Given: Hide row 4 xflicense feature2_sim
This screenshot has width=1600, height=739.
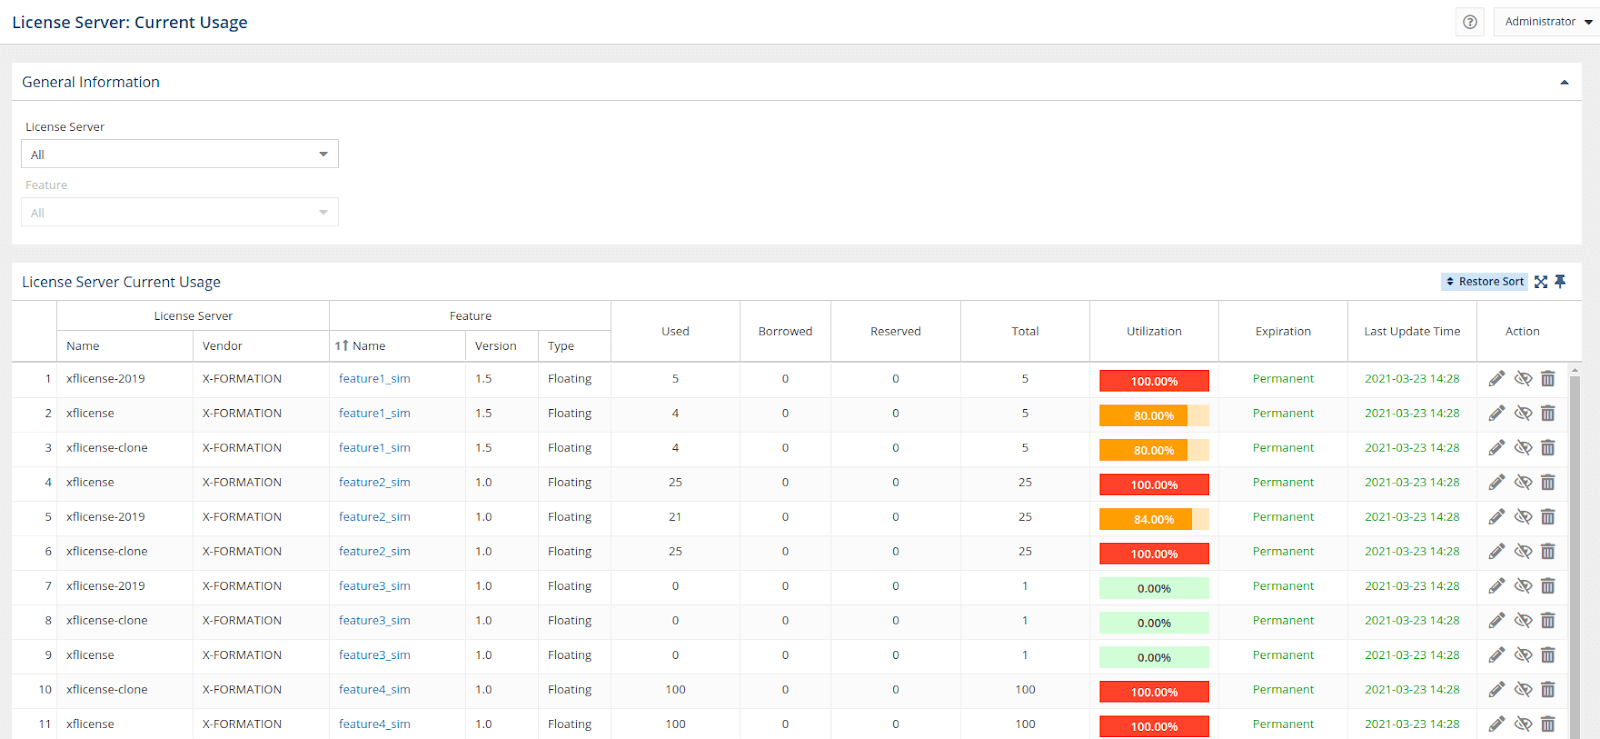Looking at the screenshot, I should (x=1523, y=482).
